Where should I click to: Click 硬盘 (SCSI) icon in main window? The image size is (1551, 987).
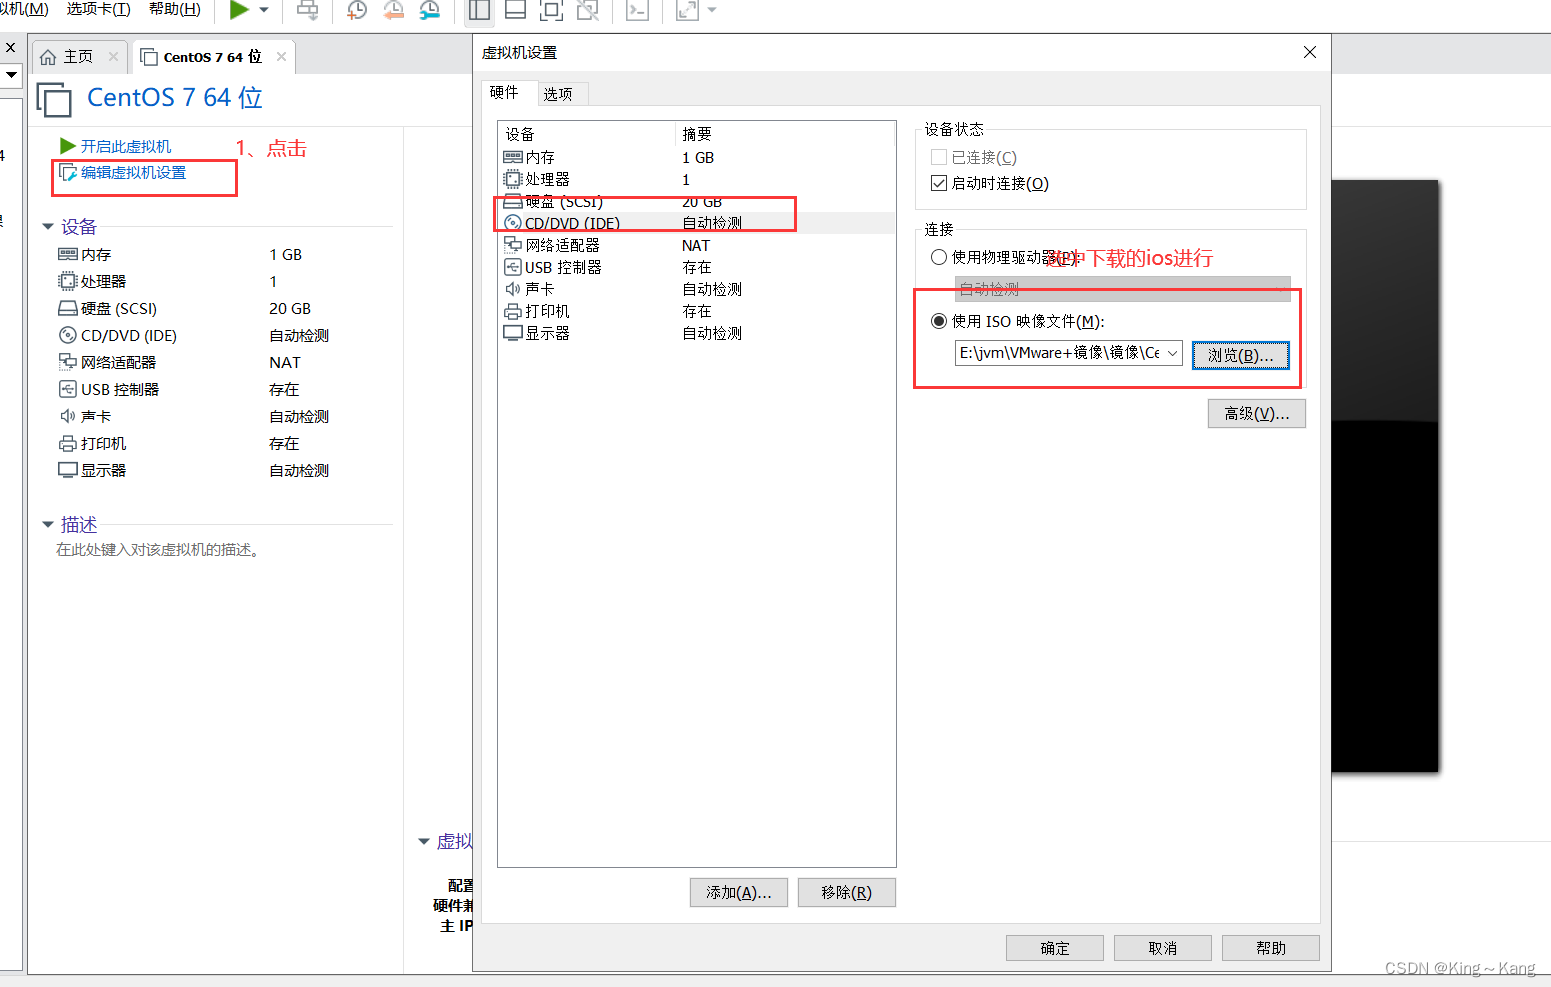68,309
